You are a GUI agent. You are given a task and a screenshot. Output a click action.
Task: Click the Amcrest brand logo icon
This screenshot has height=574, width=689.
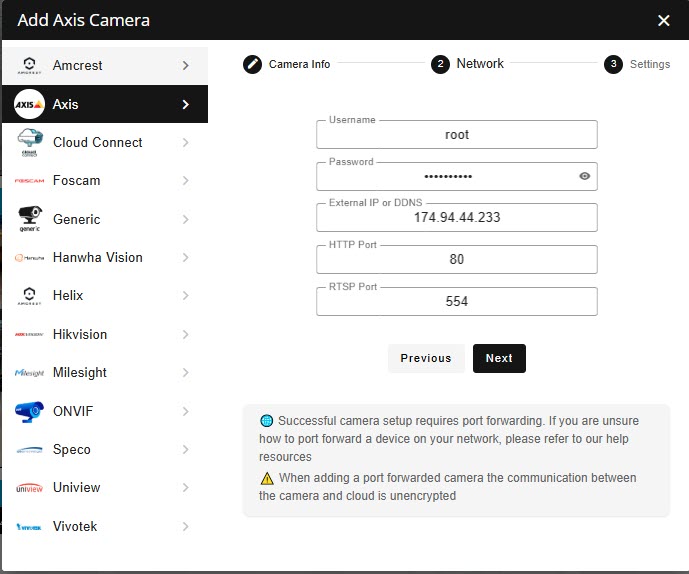[x=30, y=66]
